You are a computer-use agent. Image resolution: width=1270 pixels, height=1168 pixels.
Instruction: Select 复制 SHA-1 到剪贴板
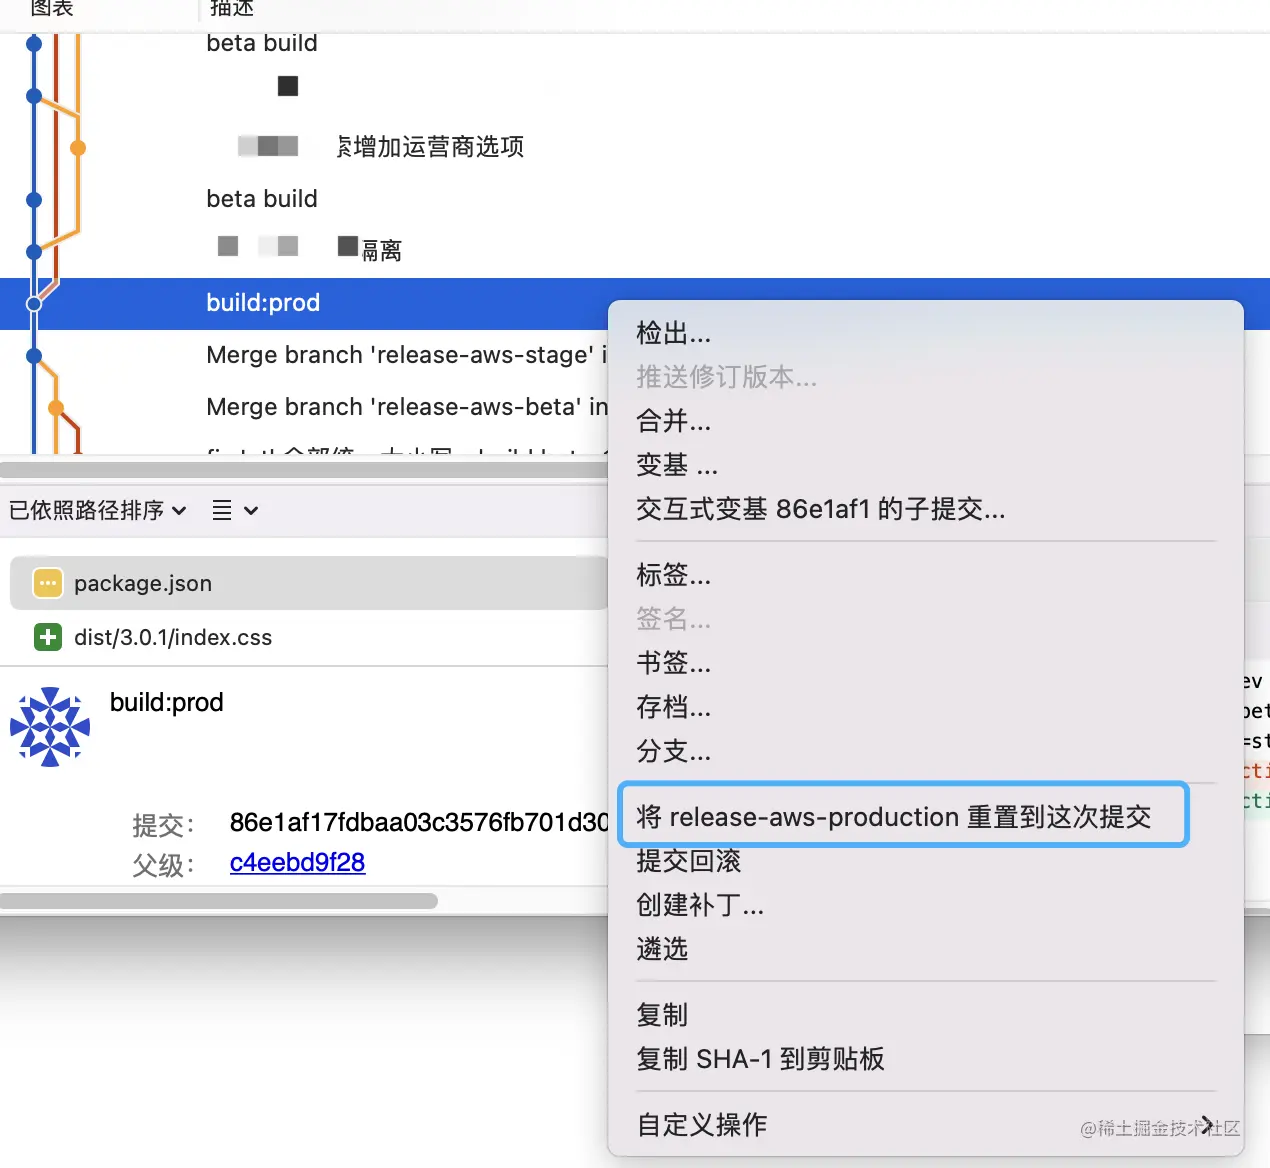click(x=760, y=1059)
